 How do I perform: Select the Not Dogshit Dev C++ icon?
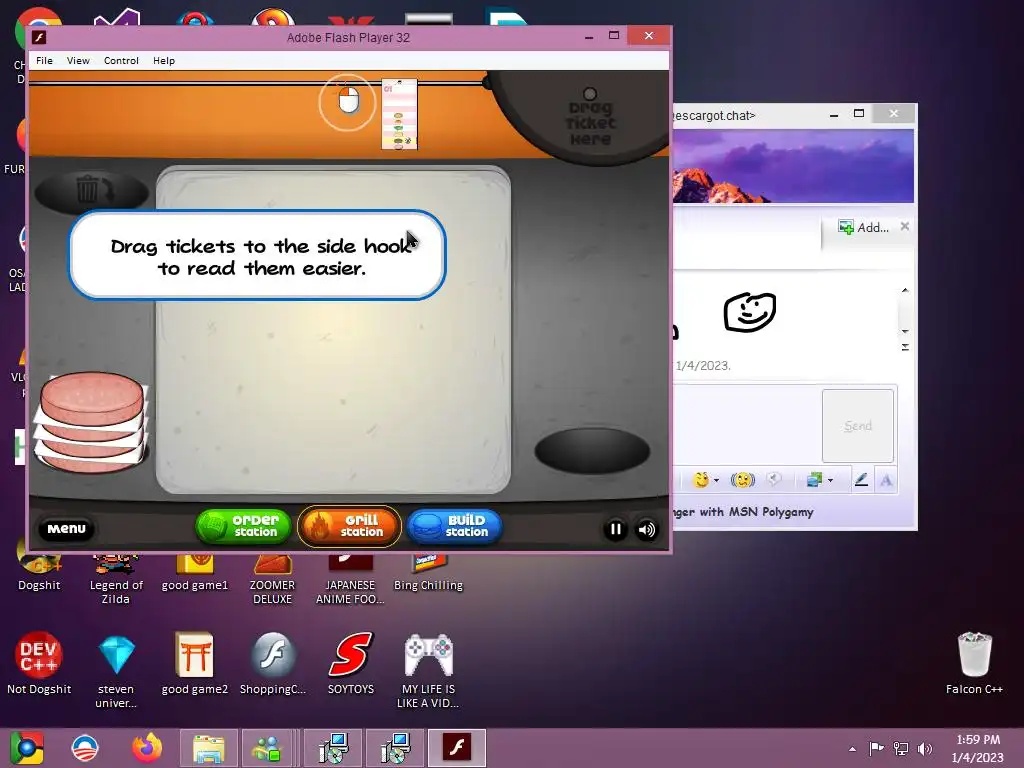click(39, 664)
